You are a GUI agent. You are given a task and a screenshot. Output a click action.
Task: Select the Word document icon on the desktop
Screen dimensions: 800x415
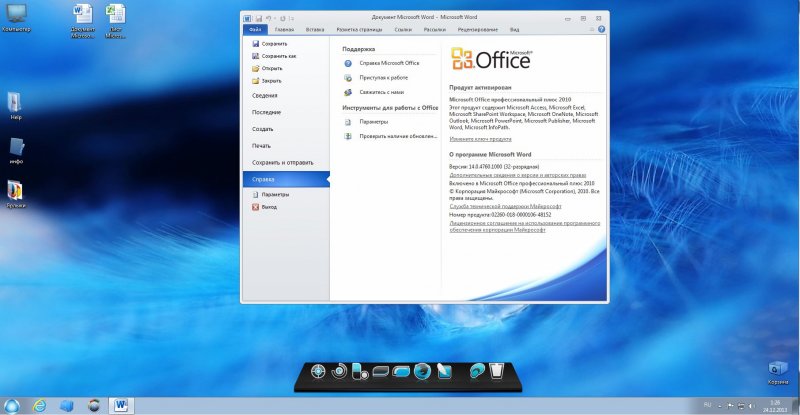pyautogui.click(x=82, y=21)
